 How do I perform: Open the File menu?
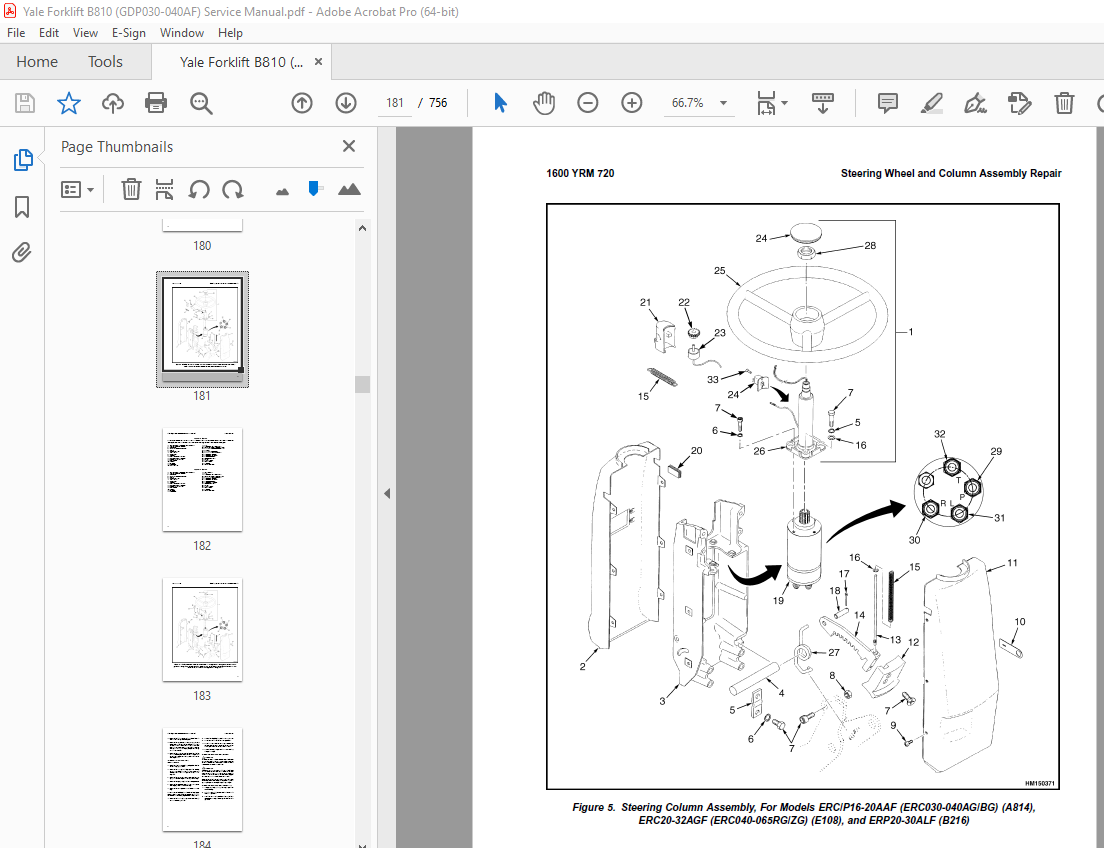(x=15, y=32)
